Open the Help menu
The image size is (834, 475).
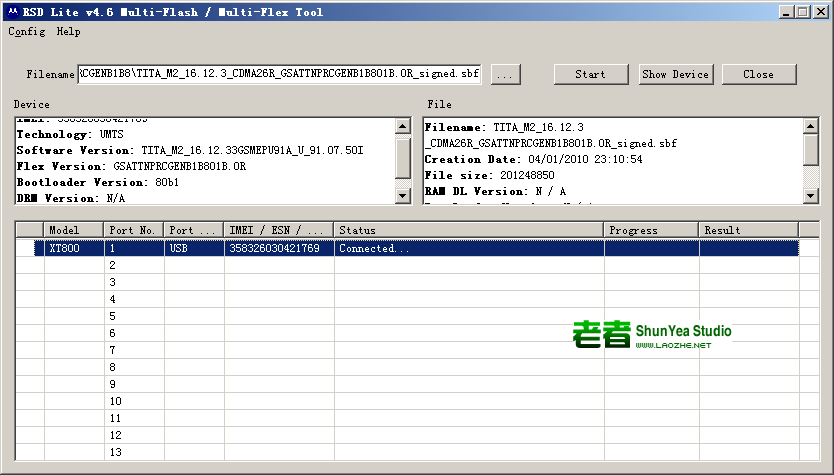[x=68, y=32]
